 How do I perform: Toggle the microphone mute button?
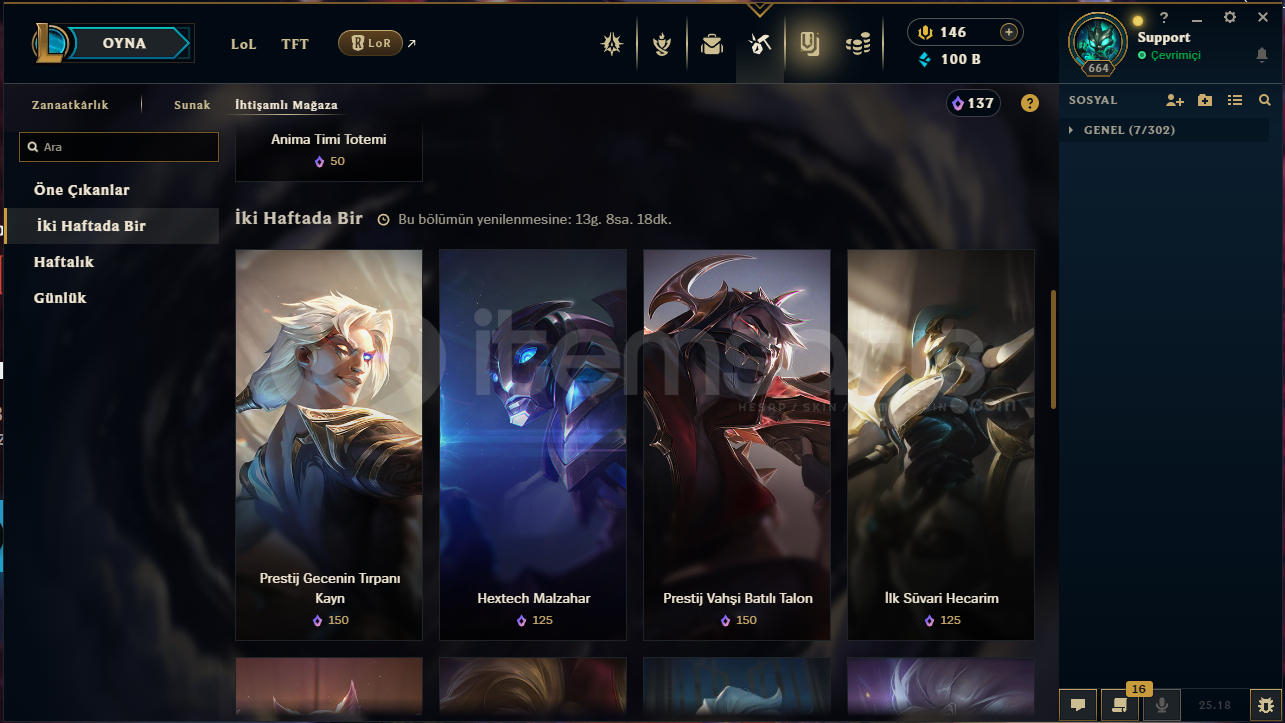pyautogui.click(x=1161, y=704)
